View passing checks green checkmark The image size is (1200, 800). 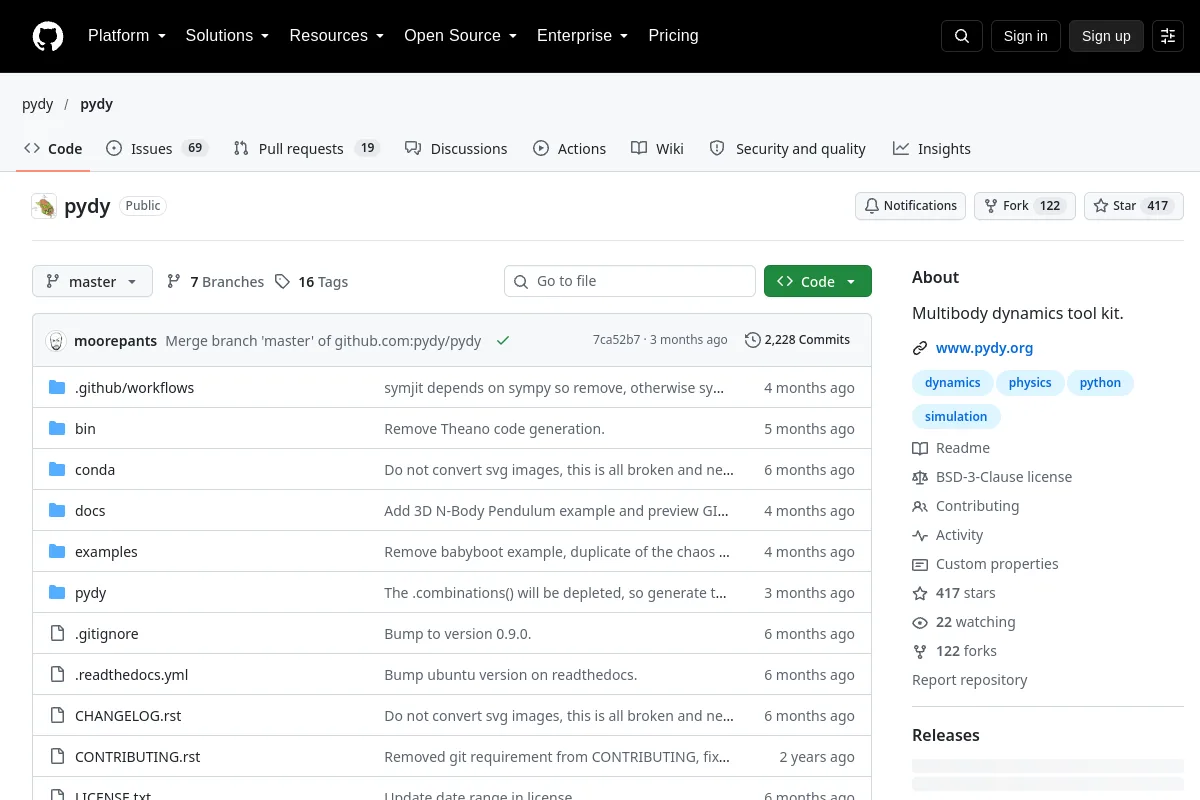pyautogui.click(x=503, y=340)
